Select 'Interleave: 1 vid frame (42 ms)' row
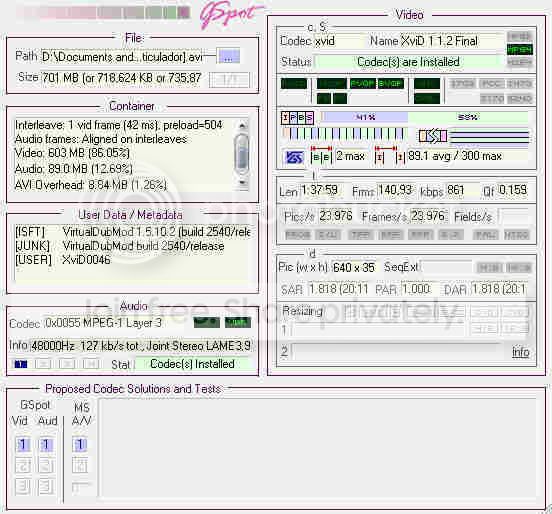The image size is (552, 514). (x=119, y=125)
